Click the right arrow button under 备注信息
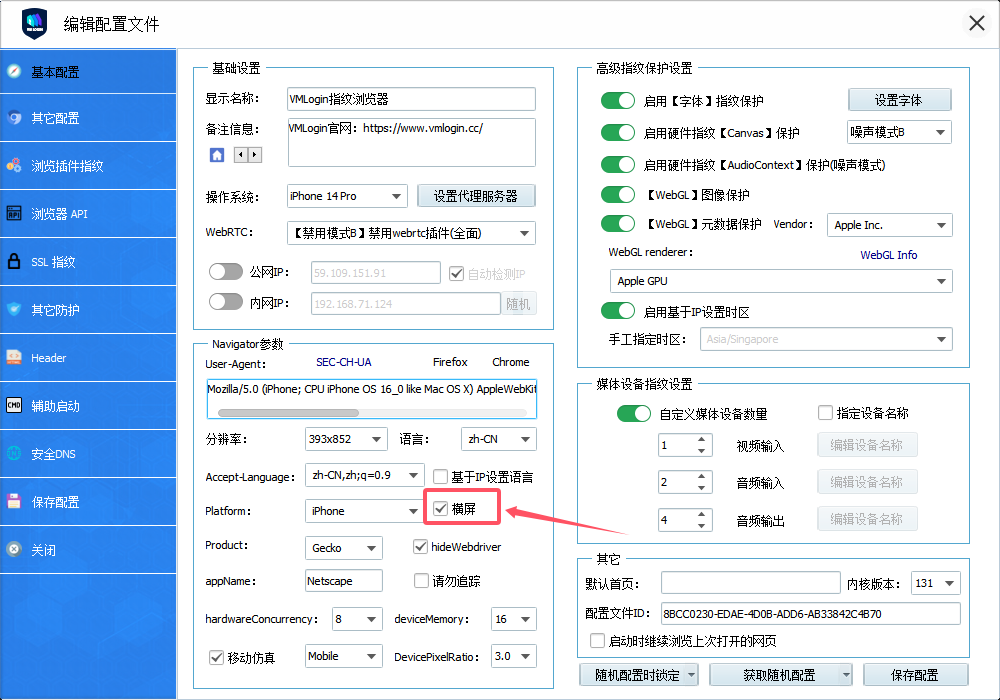 coord(255,154)
